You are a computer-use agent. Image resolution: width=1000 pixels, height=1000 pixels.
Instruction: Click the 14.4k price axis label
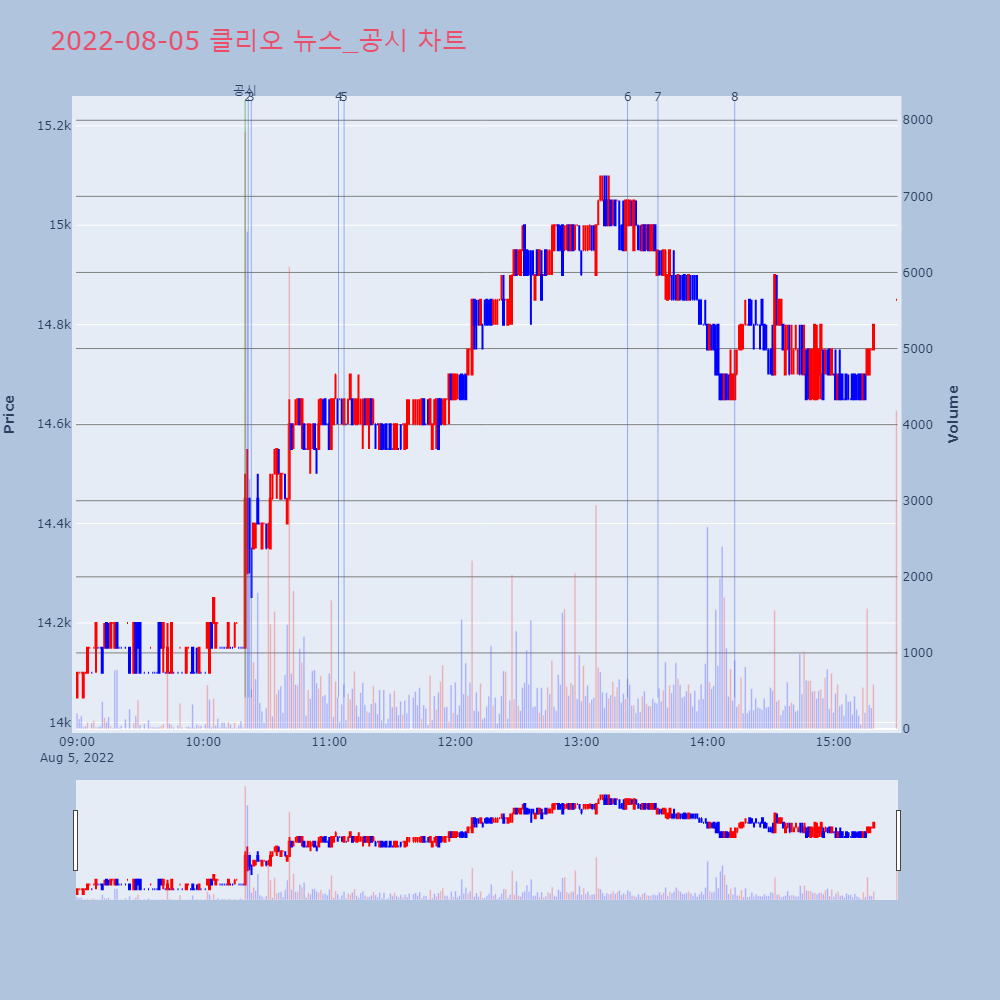coord(54,524)
